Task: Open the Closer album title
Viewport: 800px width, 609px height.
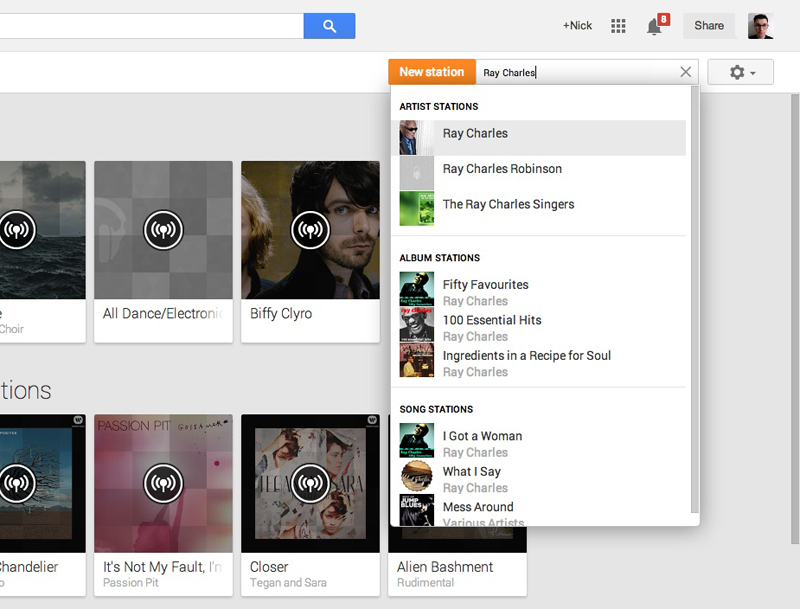Action: click(x=269, y=567)
